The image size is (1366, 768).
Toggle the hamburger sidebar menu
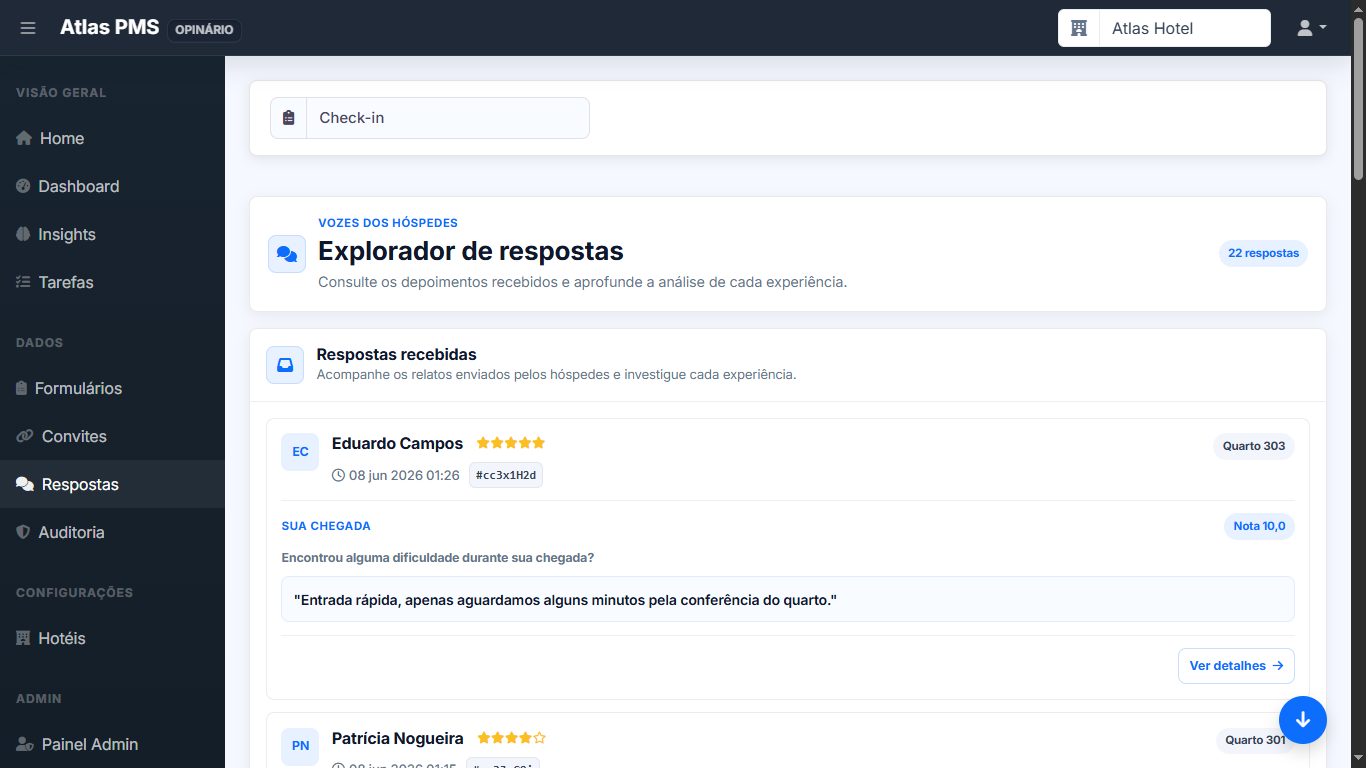28,28
